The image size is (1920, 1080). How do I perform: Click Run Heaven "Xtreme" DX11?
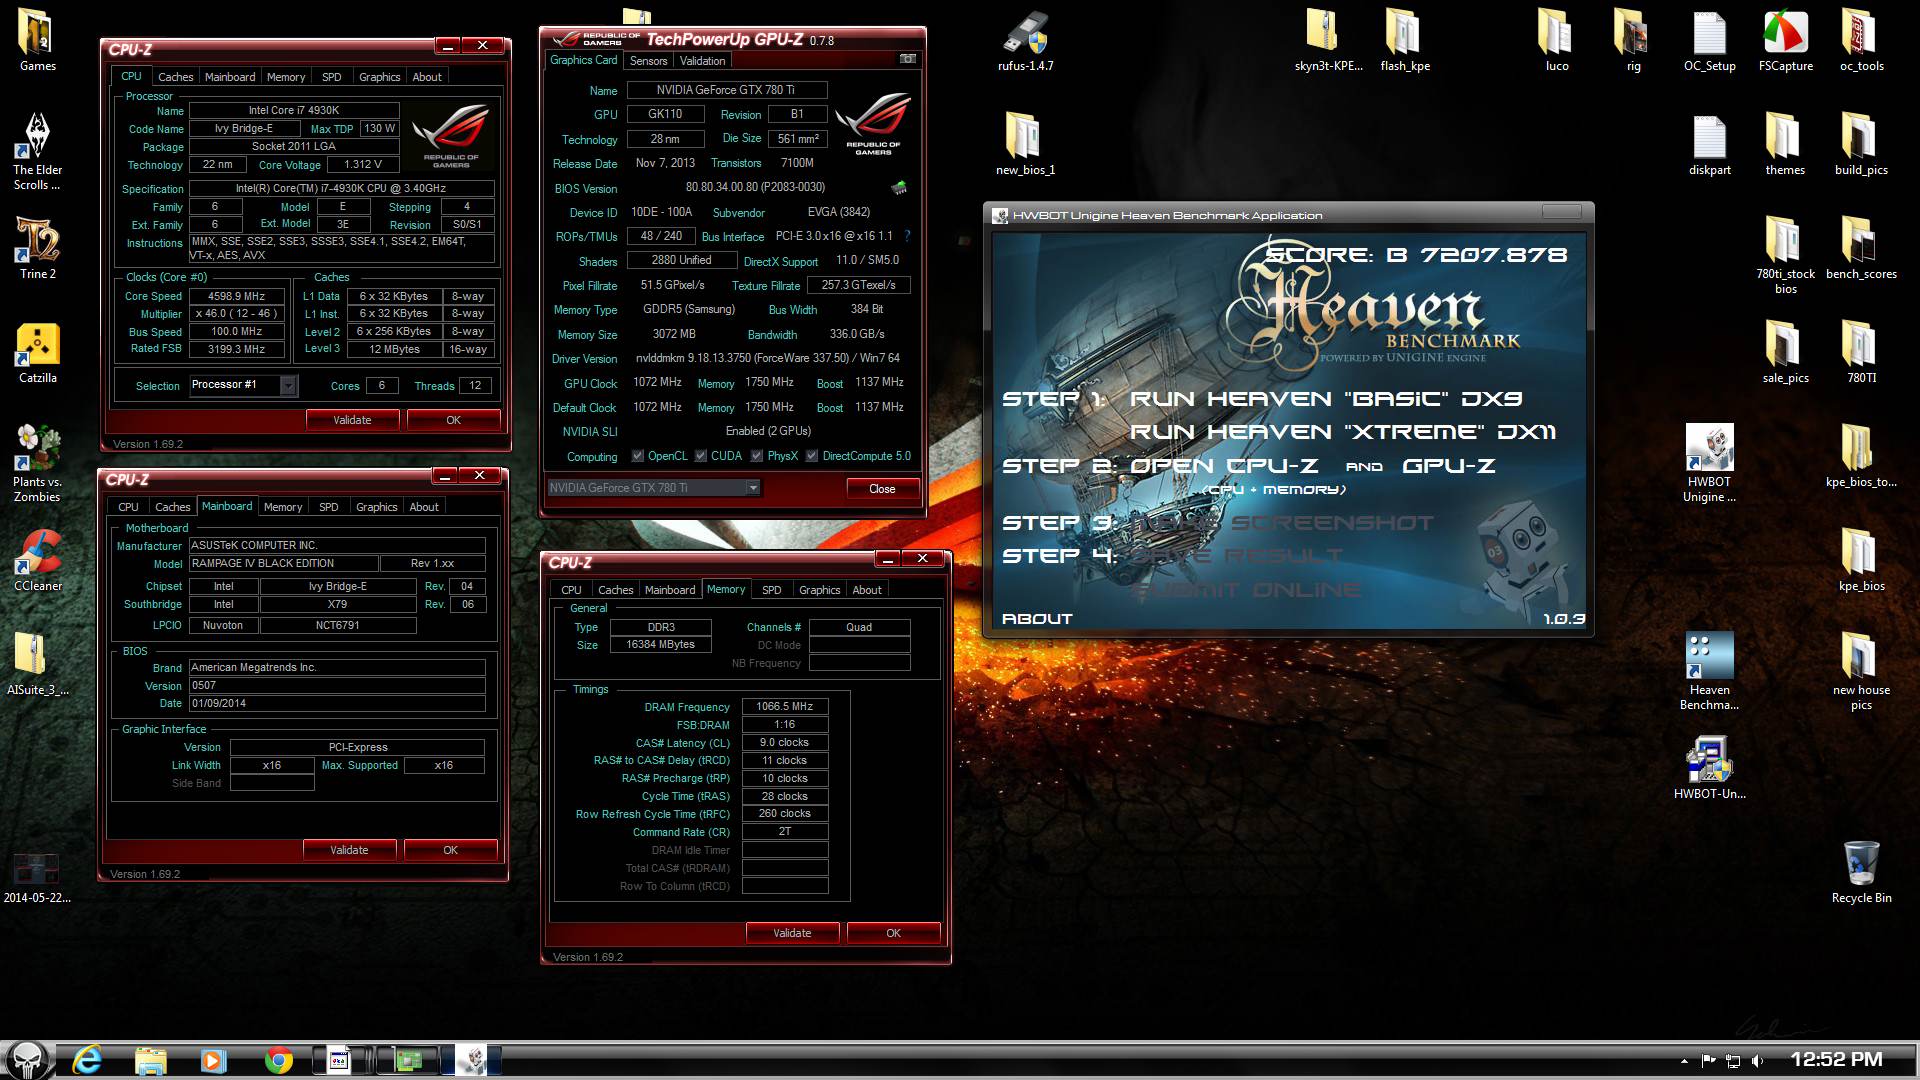click(1343, 432)
